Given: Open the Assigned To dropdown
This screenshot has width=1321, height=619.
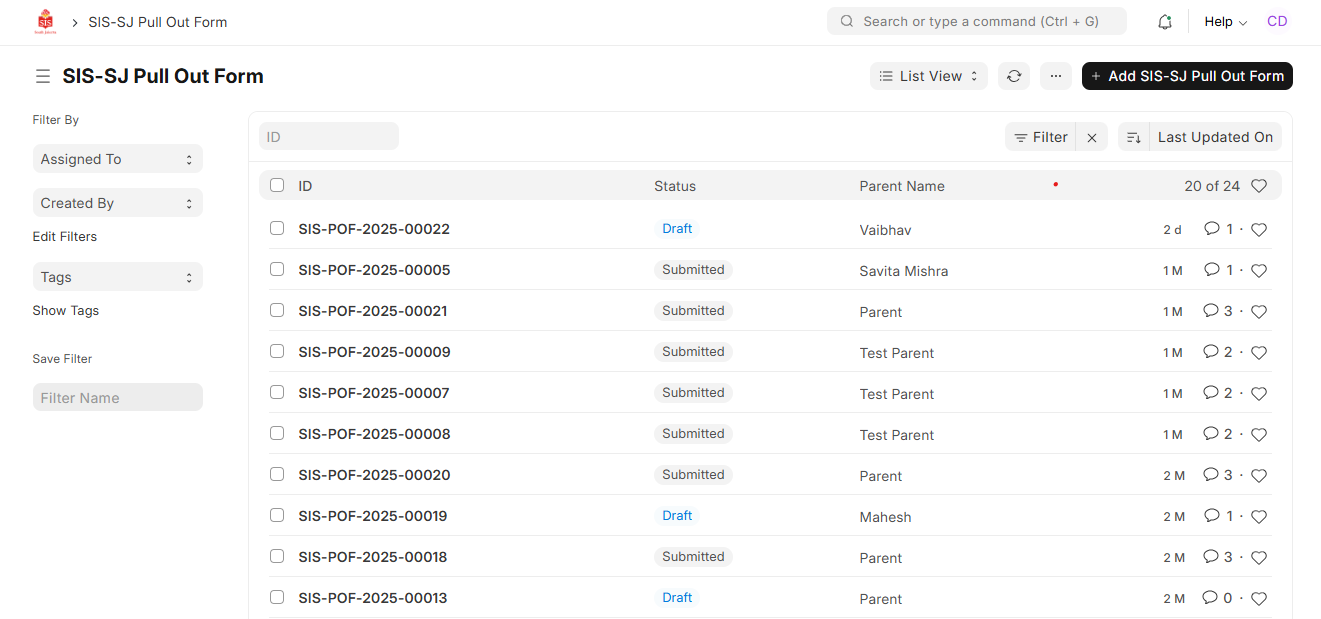Looking at the screenshot, I should point(117,159).
